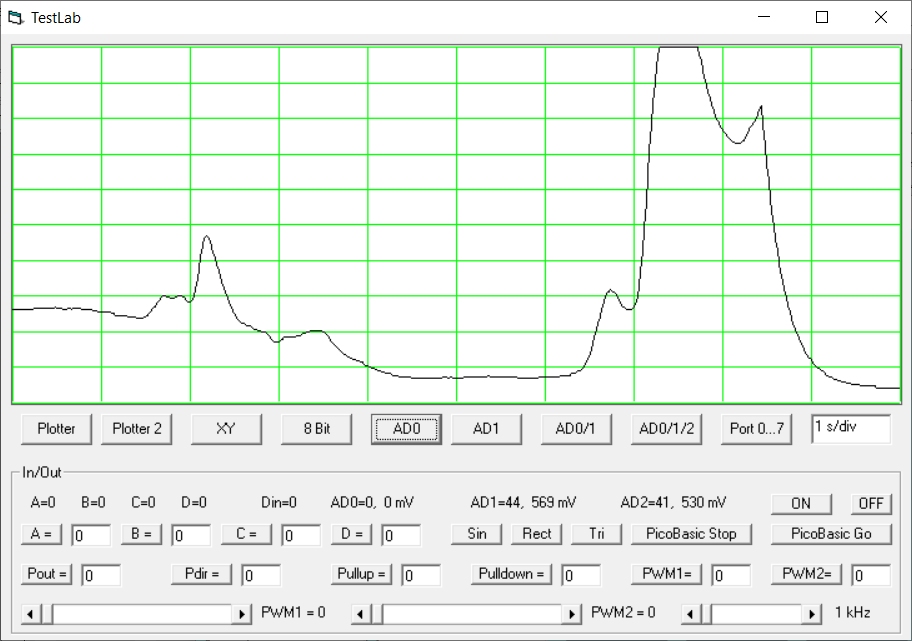Select the 8 Bit mode button
This screenshot has width=912, height=641.
pyautogui.click(x=317, y=428)
